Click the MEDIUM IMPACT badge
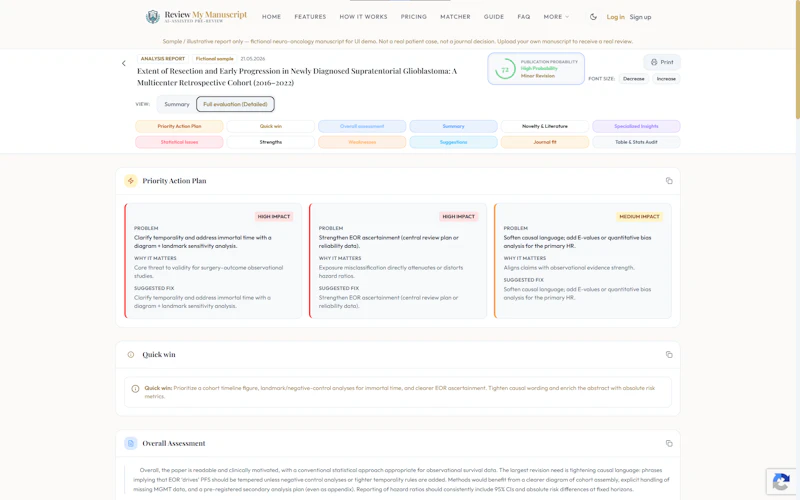 pyautogui.click(x=639, y=216)
